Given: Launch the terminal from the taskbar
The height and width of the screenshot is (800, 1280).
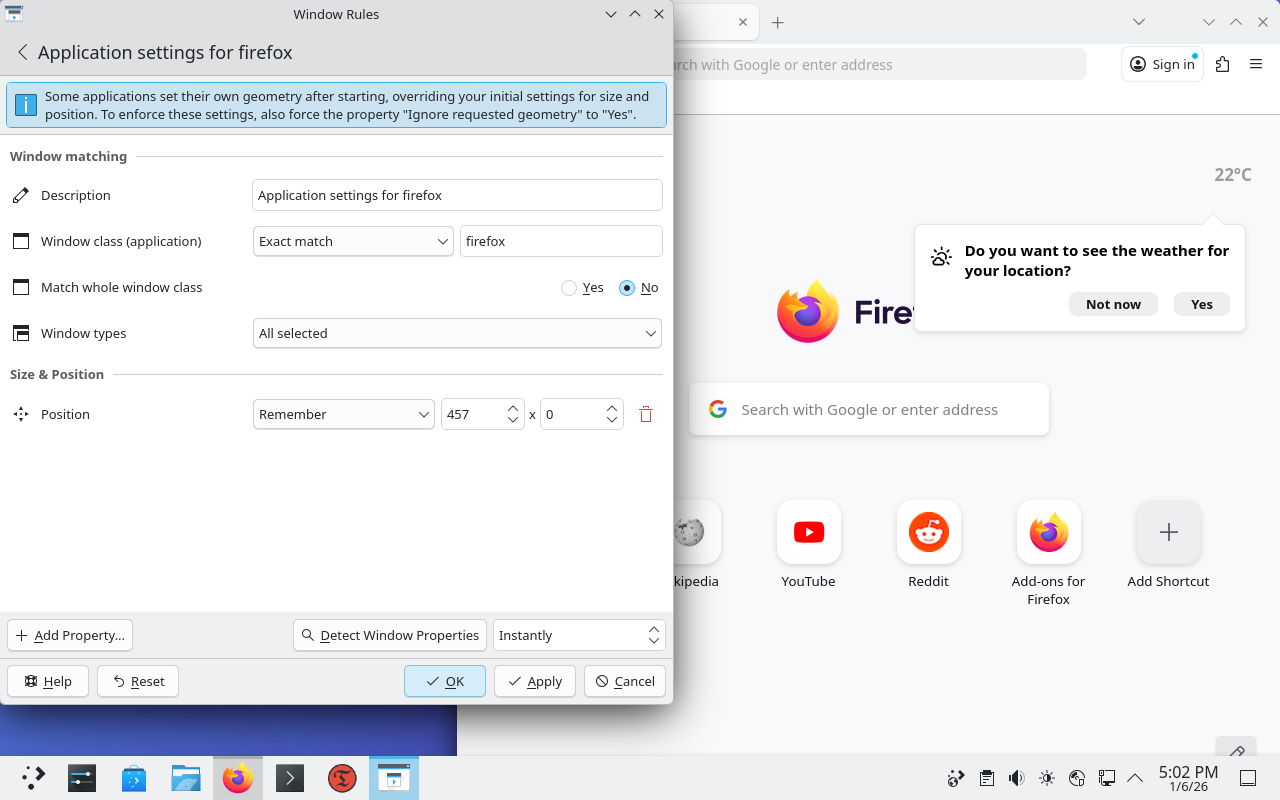Looking at the screenshot, I should pos(290,778).
